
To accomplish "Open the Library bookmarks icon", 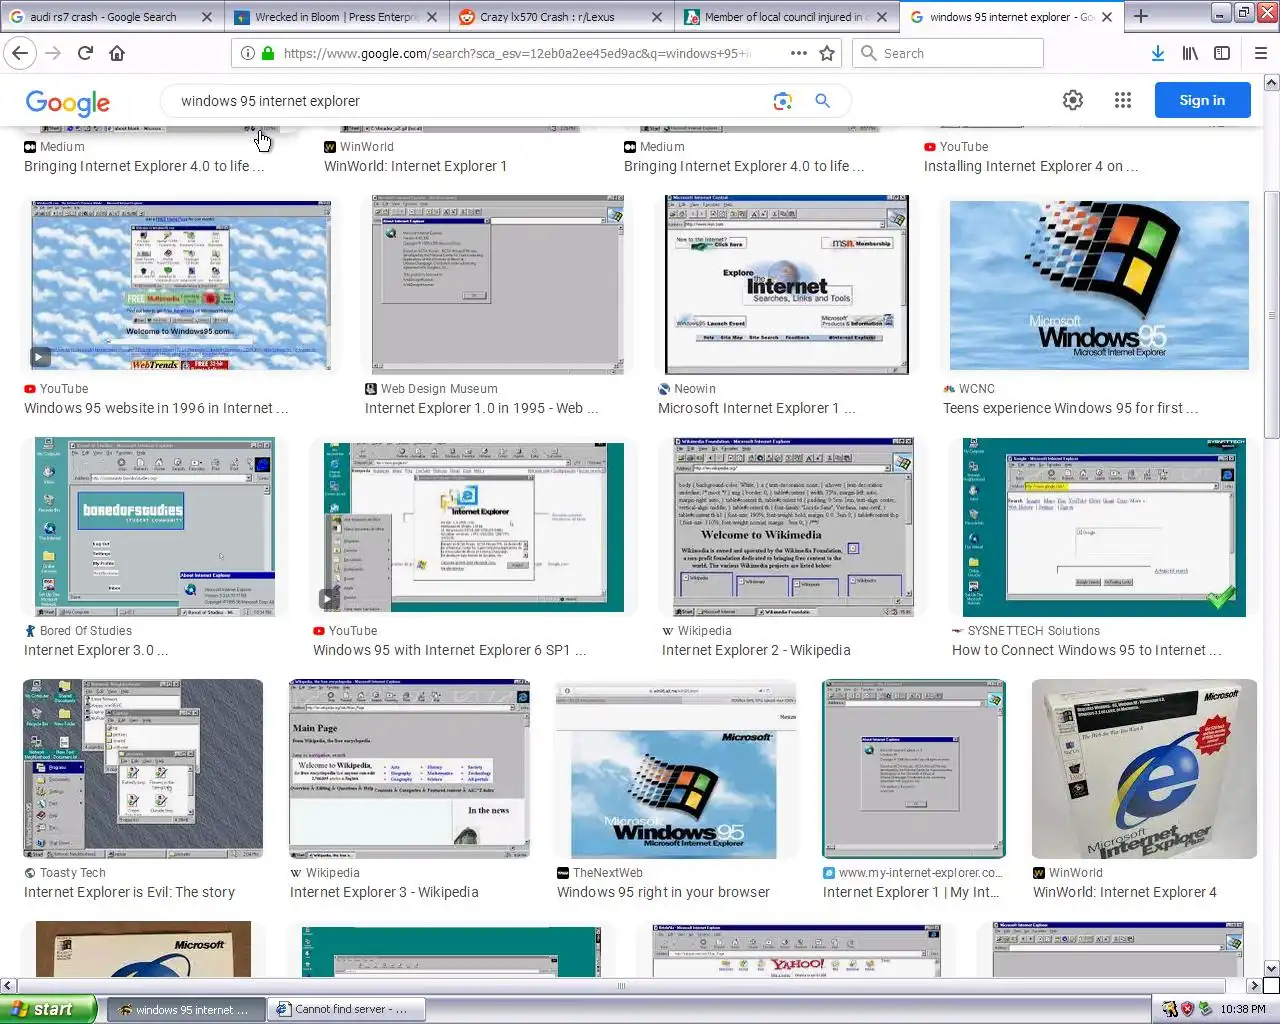I will (1190, 53).
